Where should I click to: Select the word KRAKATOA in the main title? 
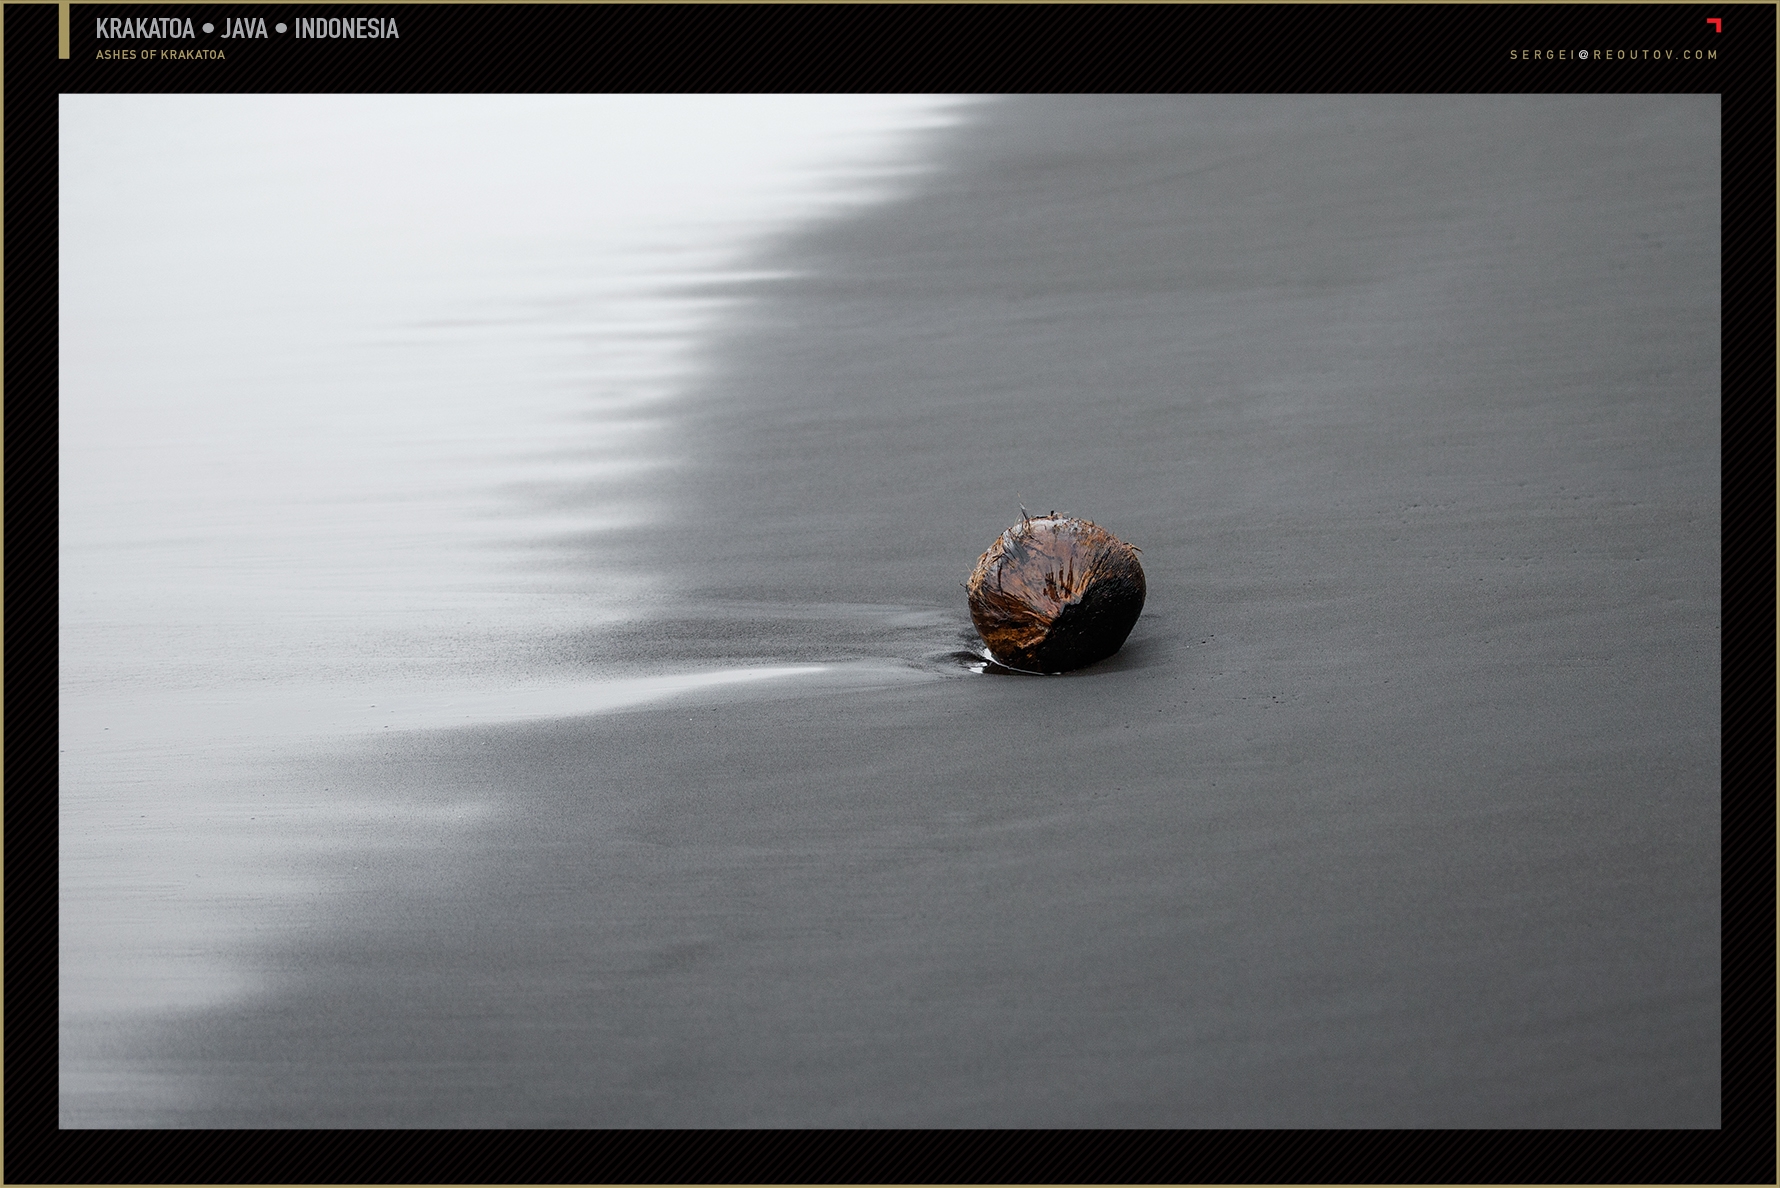click(145, 29)
